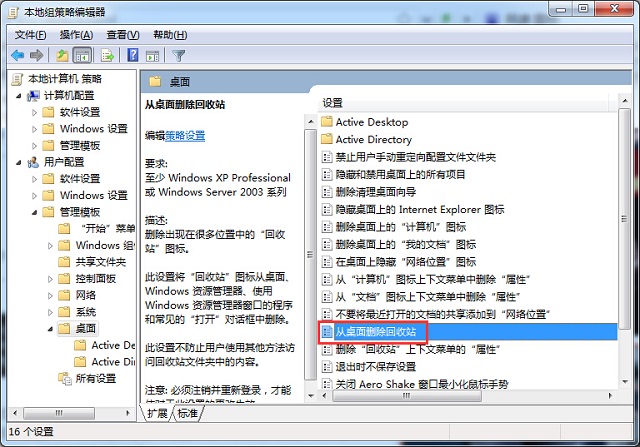Click the Filter funnel toolbar icon
The height and width of the screenshot is (447, 640).
tap(179, 56)
